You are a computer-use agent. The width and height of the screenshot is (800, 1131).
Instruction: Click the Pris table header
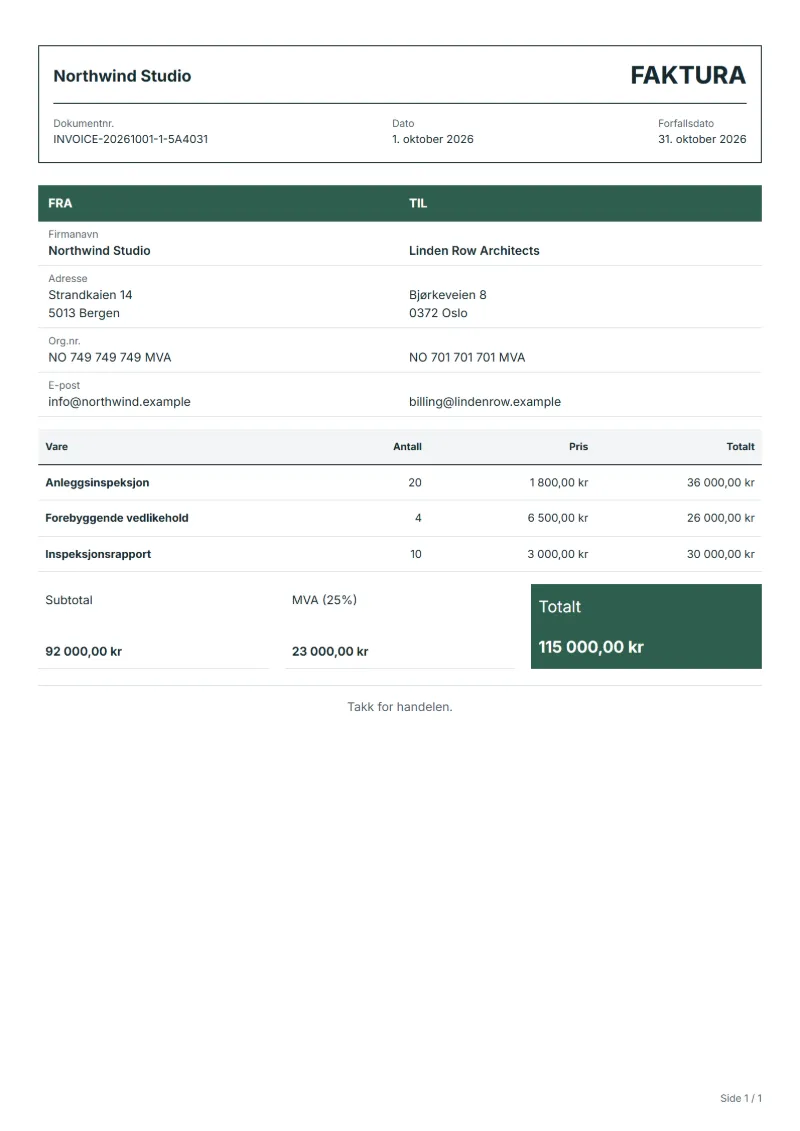point(578,446)
